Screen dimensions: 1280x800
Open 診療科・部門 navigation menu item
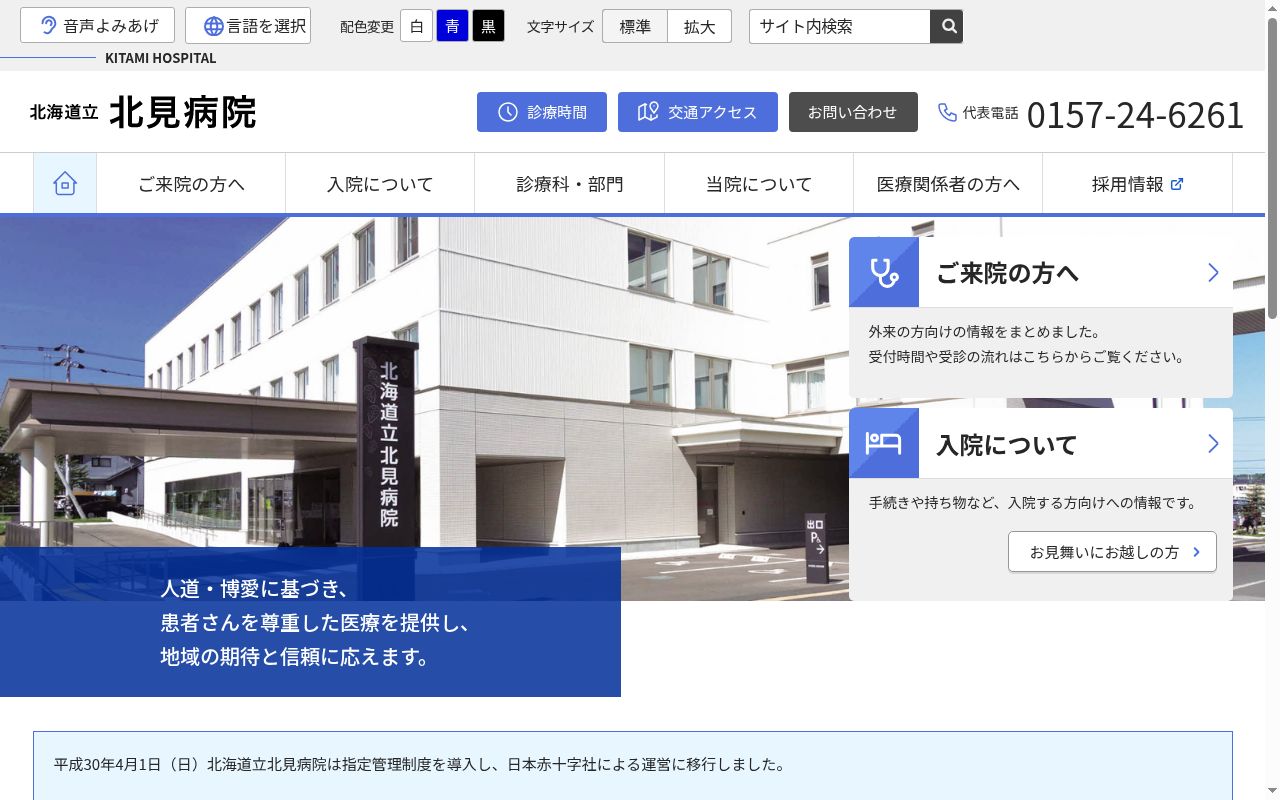(x=569, y=184)
